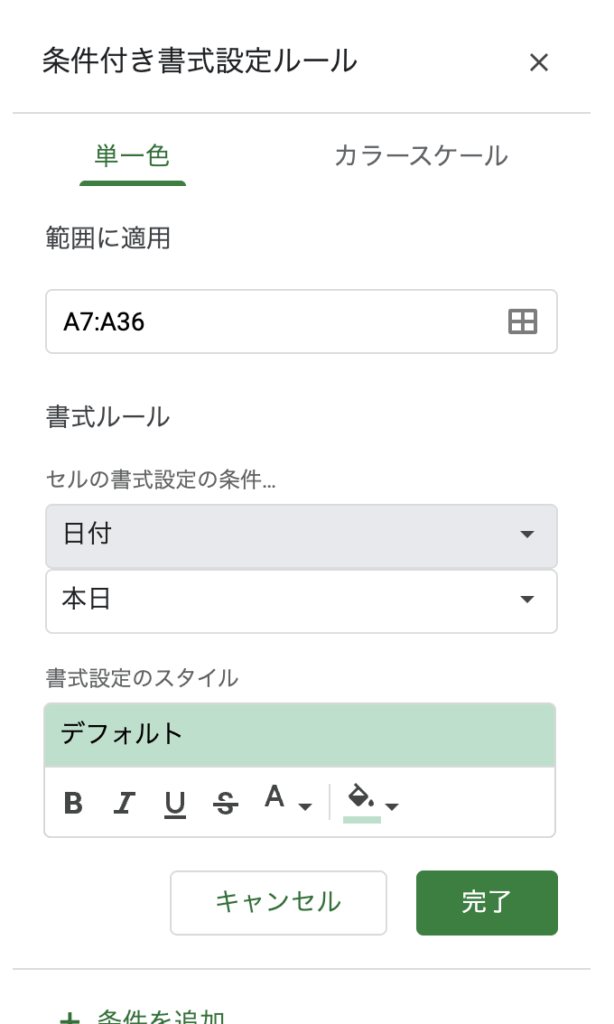Click the grid icon to select data range
The height and width of the screenshot is (1024, 614).
pyautogui.click(x=523, y=322)
